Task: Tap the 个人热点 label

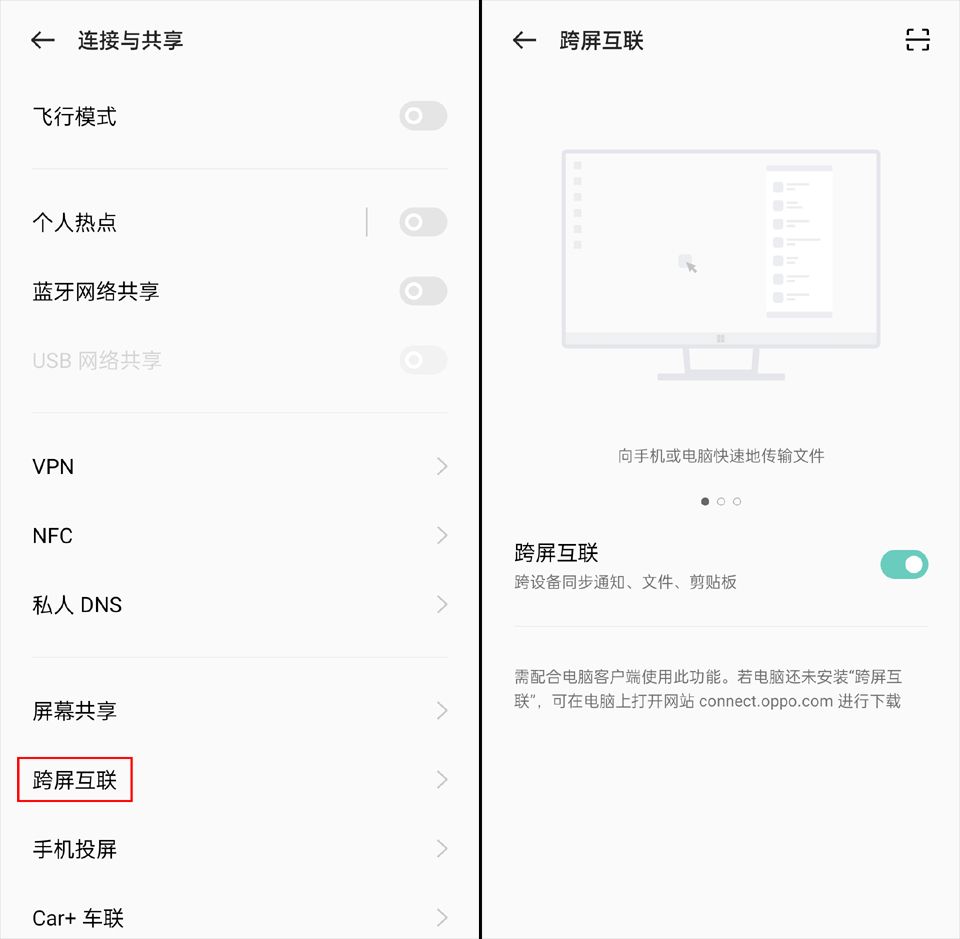Action: click(75, 222)
